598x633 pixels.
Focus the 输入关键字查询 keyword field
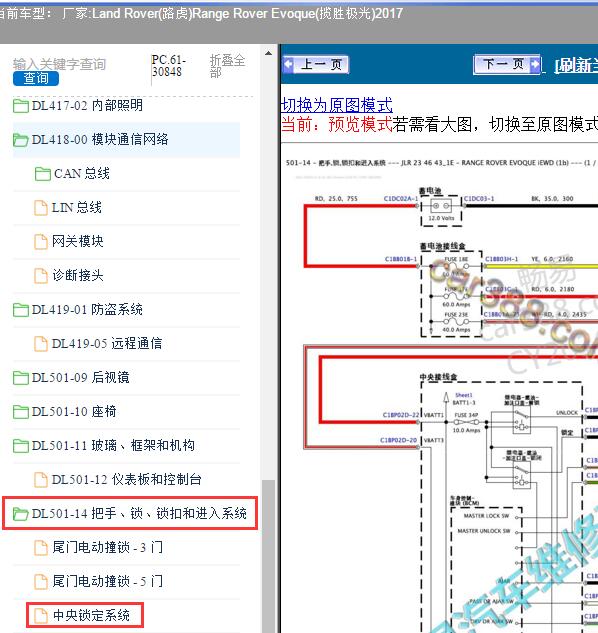59,64
